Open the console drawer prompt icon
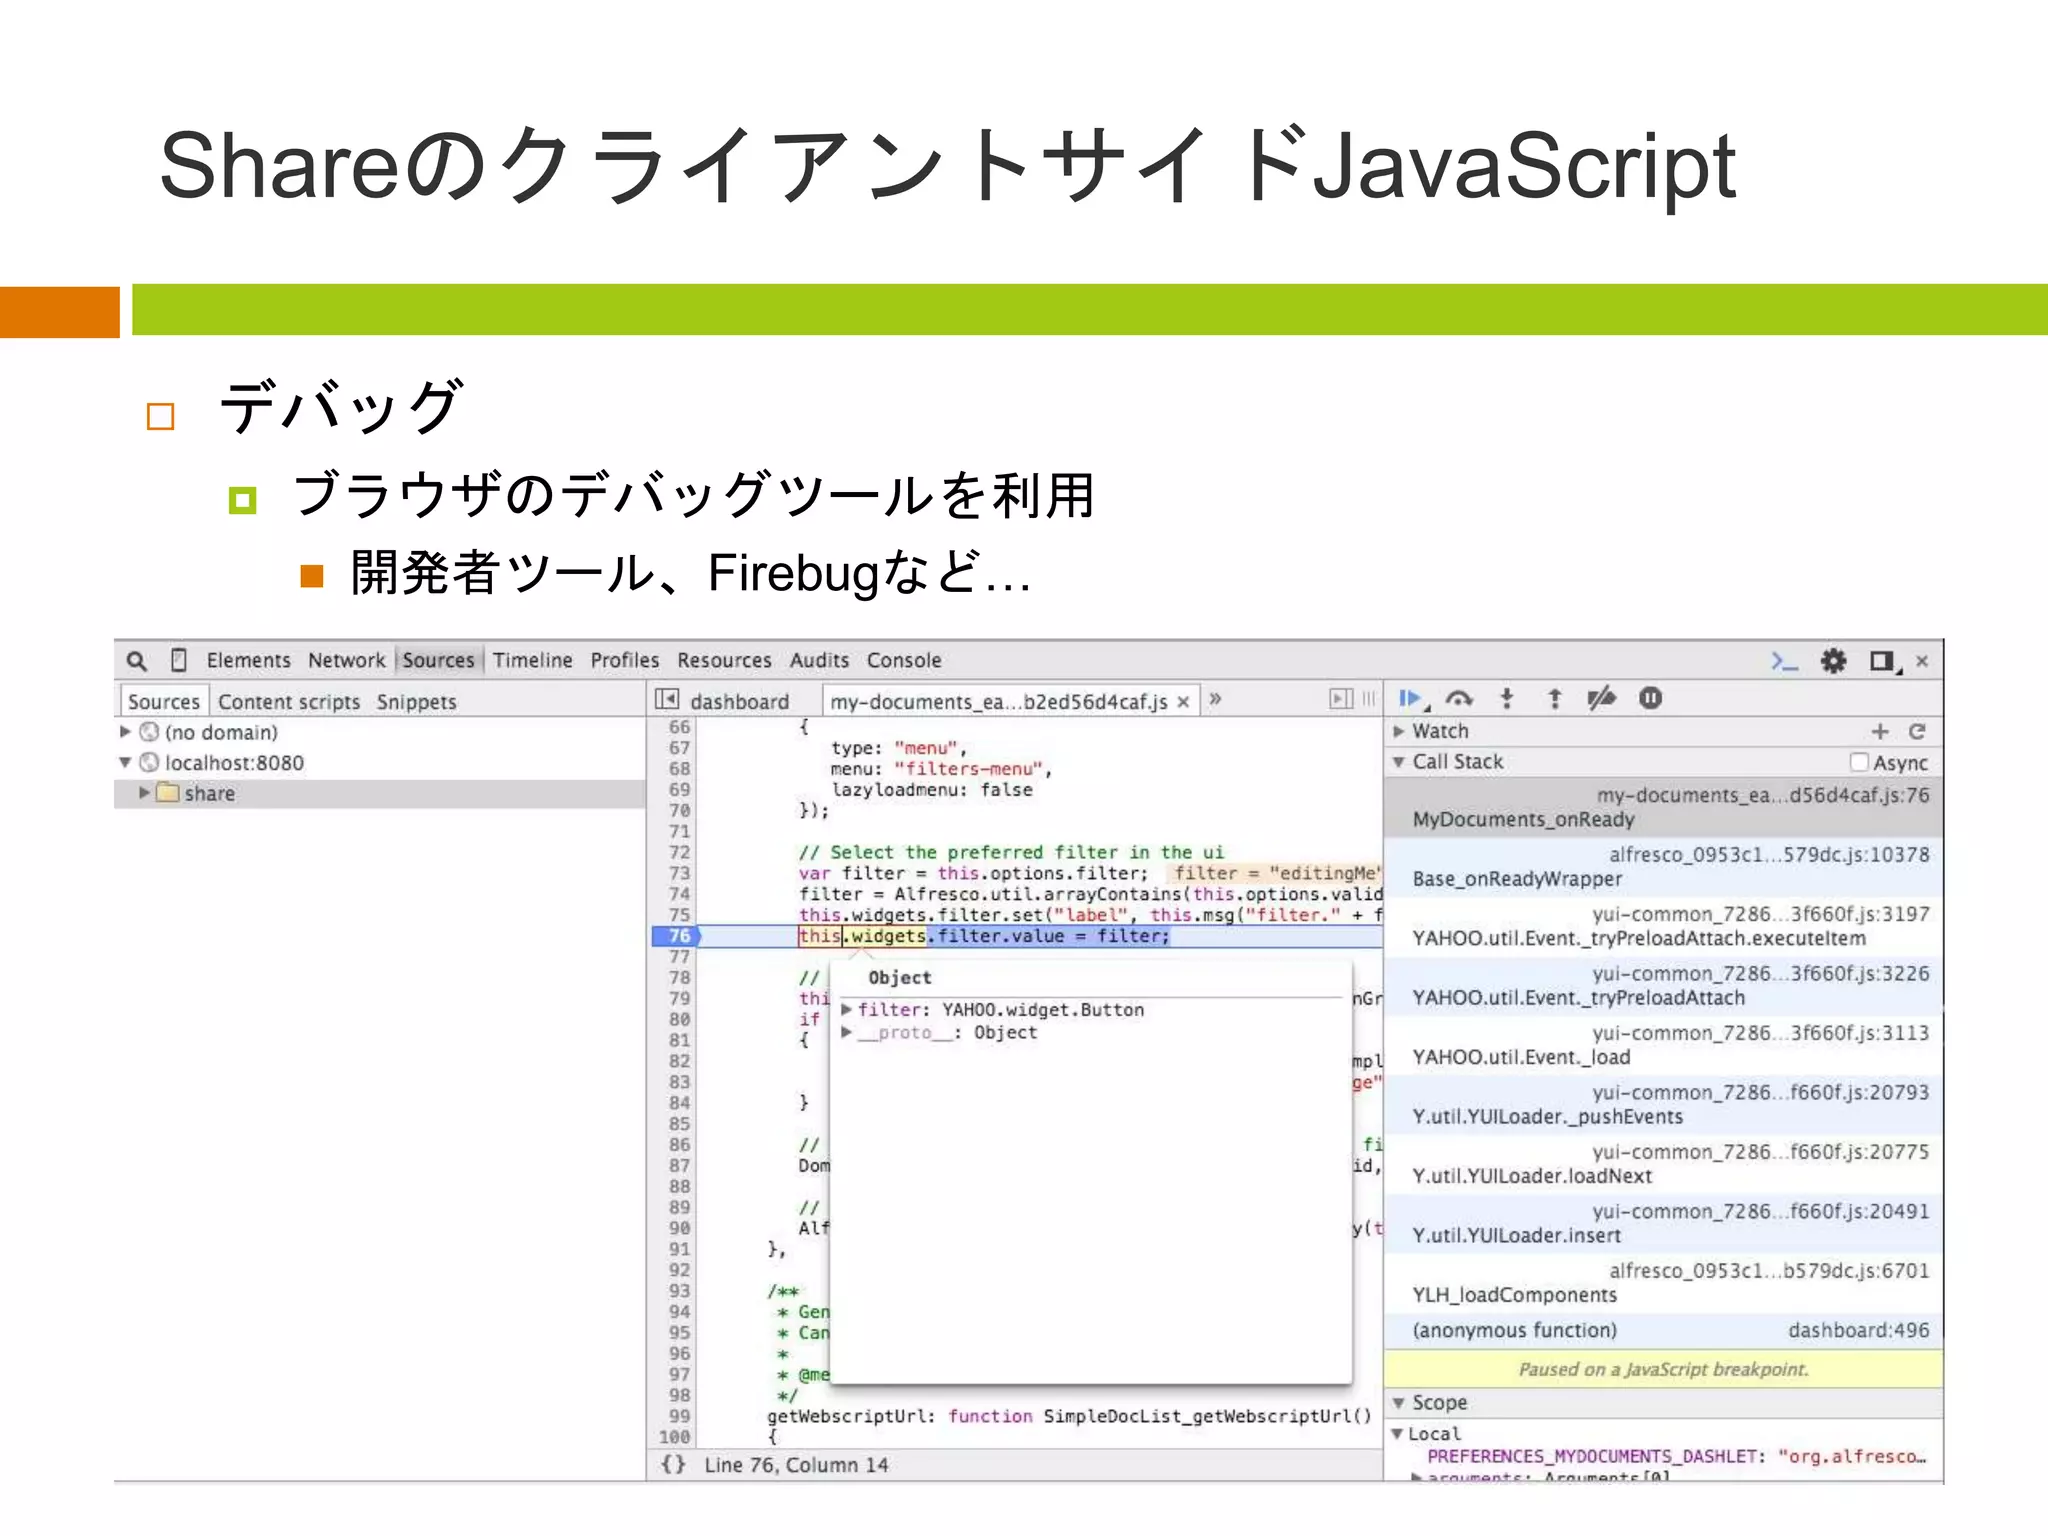This screenshot has height=1536, width=2048. 1784,661
